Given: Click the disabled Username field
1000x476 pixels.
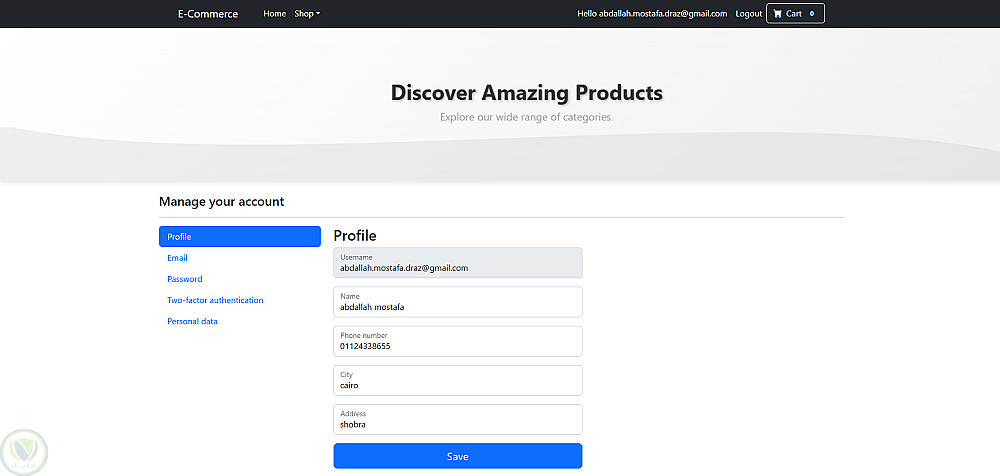Looking at the screenshot, I should tap(457, 263).
